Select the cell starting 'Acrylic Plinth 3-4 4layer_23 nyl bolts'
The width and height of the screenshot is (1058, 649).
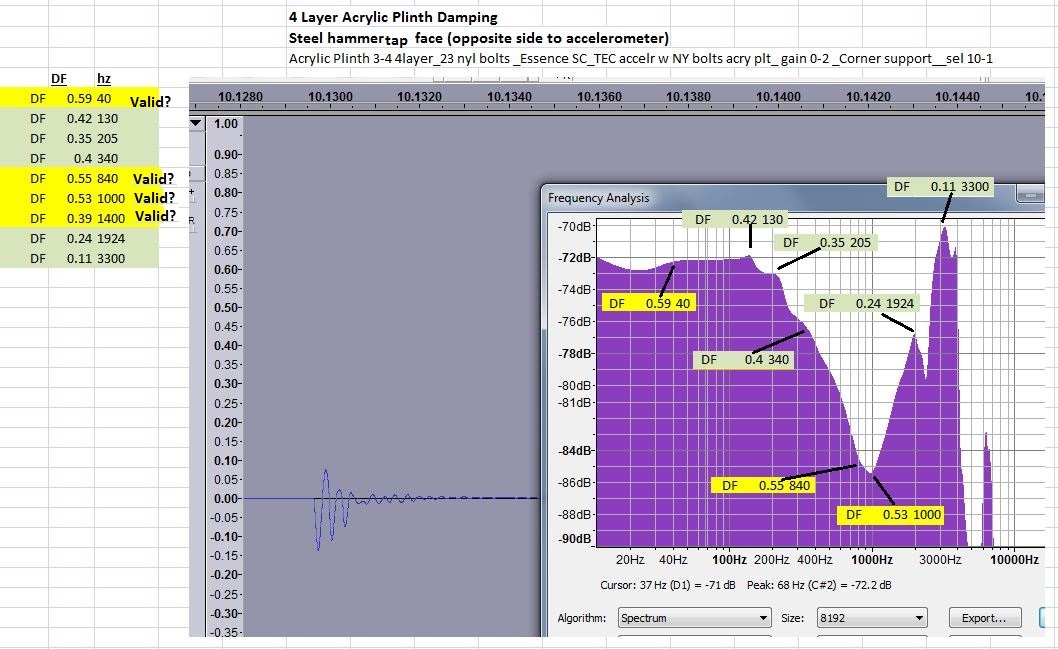[x=641, y=59]
